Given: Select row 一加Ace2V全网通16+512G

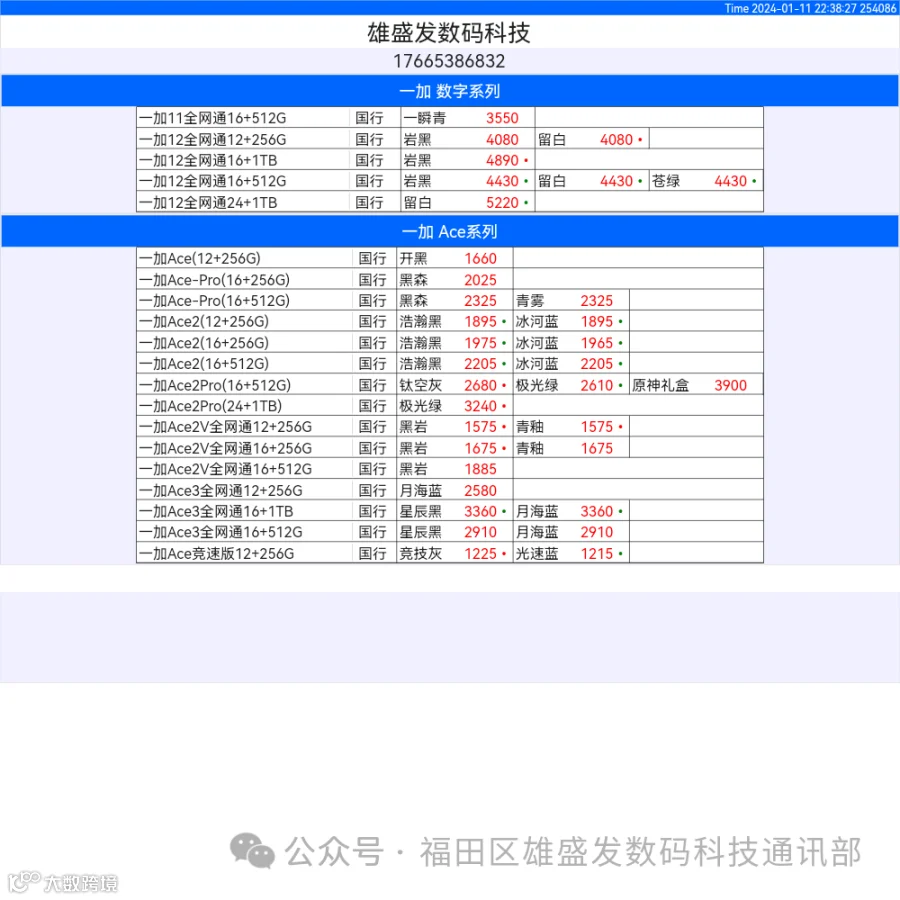Looking at the screenshot, I should click(x=450, y=469).
